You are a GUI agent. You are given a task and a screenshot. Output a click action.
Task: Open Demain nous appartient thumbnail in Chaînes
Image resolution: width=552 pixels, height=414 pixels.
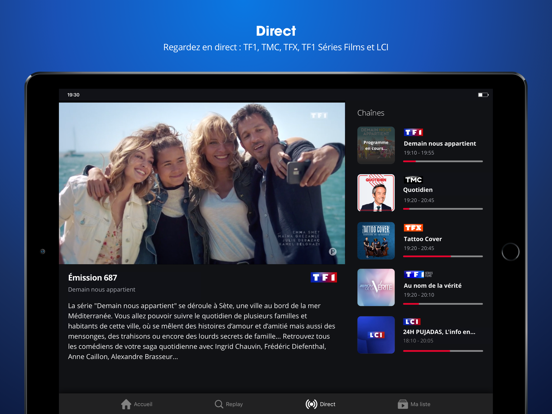pos(376,145)
